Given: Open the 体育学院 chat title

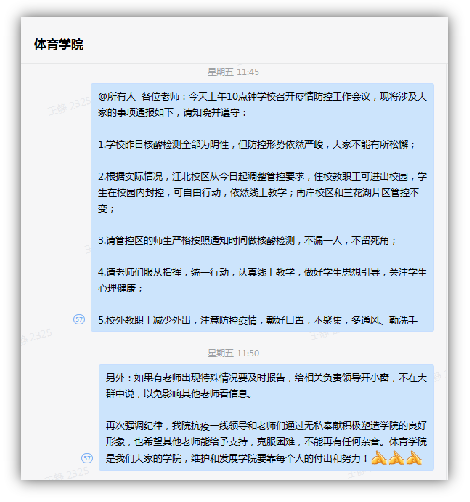Looking at the screenshot, I should 59,44.
